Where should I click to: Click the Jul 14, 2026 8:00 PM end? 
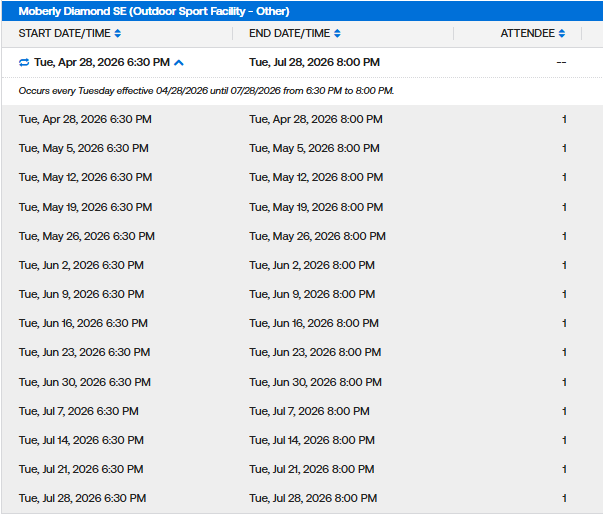click(x=312, y=440)
